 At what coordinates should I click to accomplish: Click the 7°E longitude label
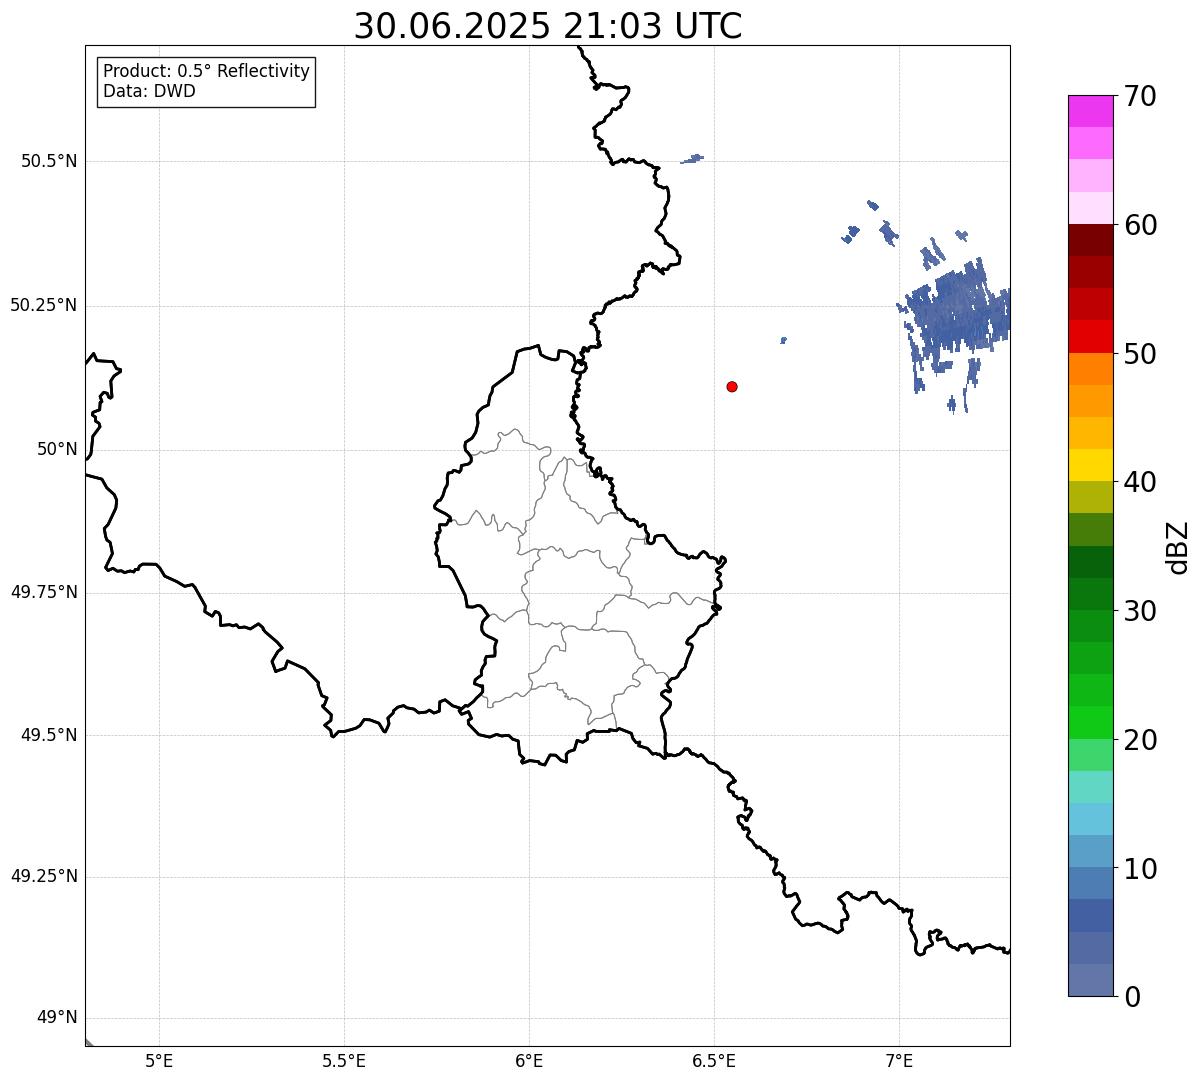pyautogui.click(x=899, y=1060)
